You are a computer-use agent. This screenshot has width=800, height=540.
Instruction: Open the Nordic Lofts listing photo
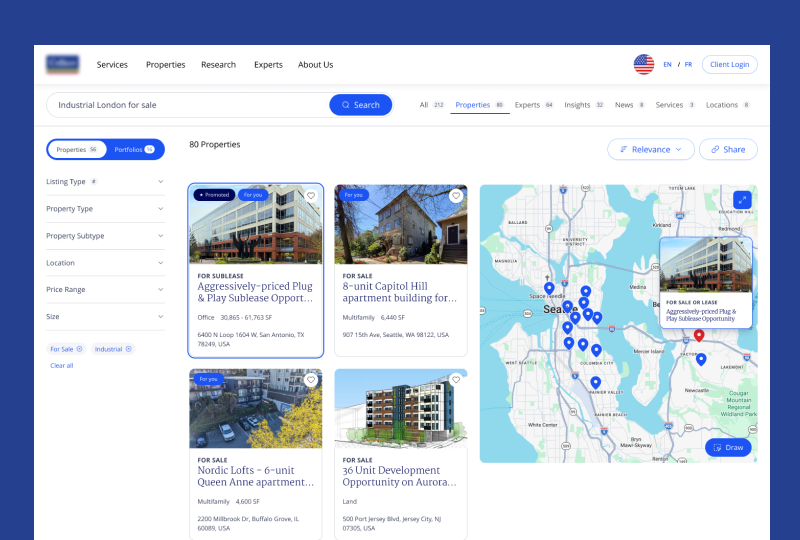pos(256,408)
